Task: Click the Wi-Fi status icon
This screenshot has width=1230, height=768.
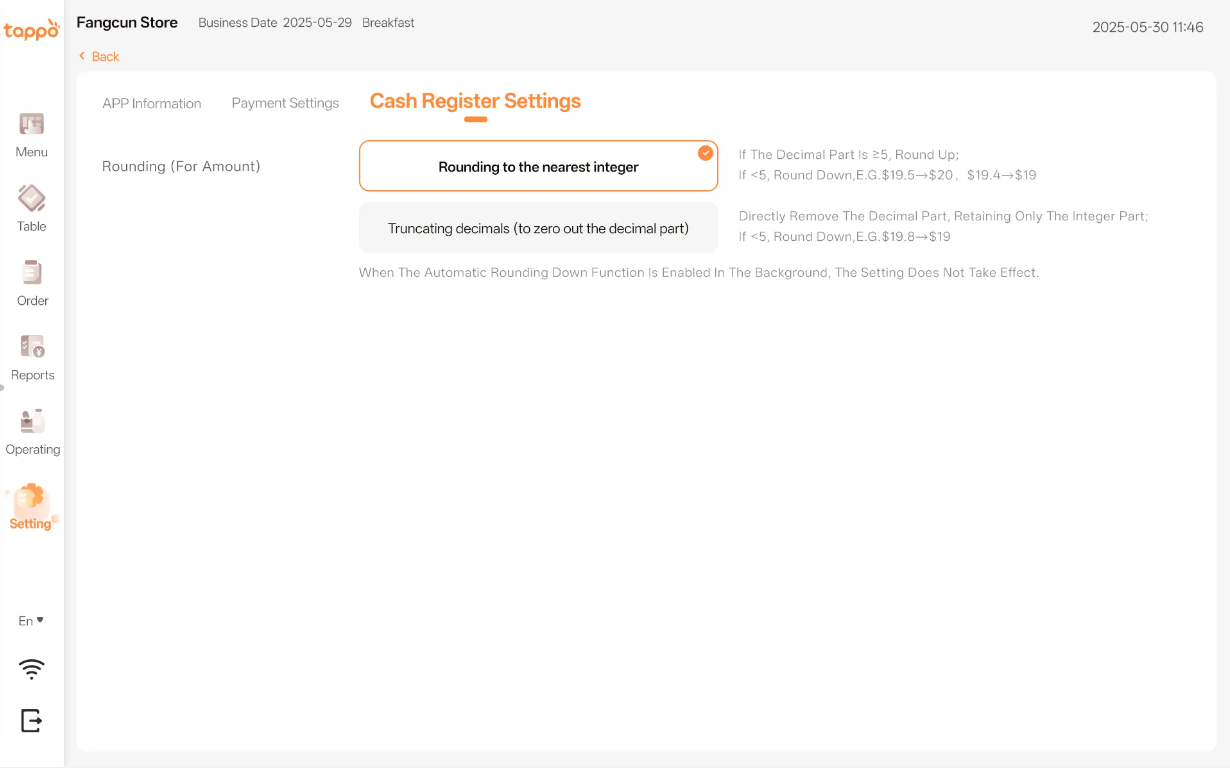Action: tap(32, 669)
